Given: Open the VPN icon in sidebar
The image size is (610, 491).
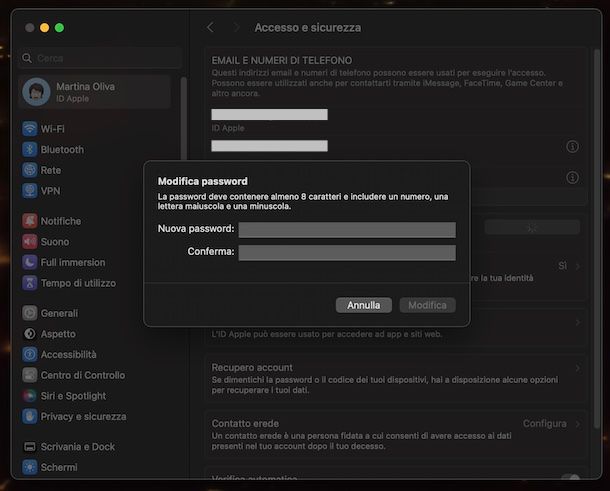Looking at the screenshot, I should point(30,191).
